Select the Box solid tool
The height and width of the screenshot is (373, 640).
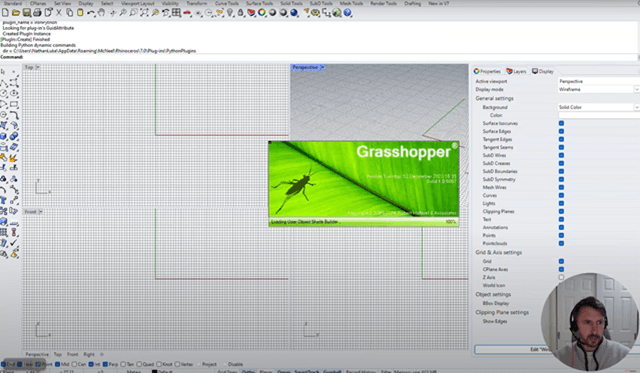coord(4,136)
